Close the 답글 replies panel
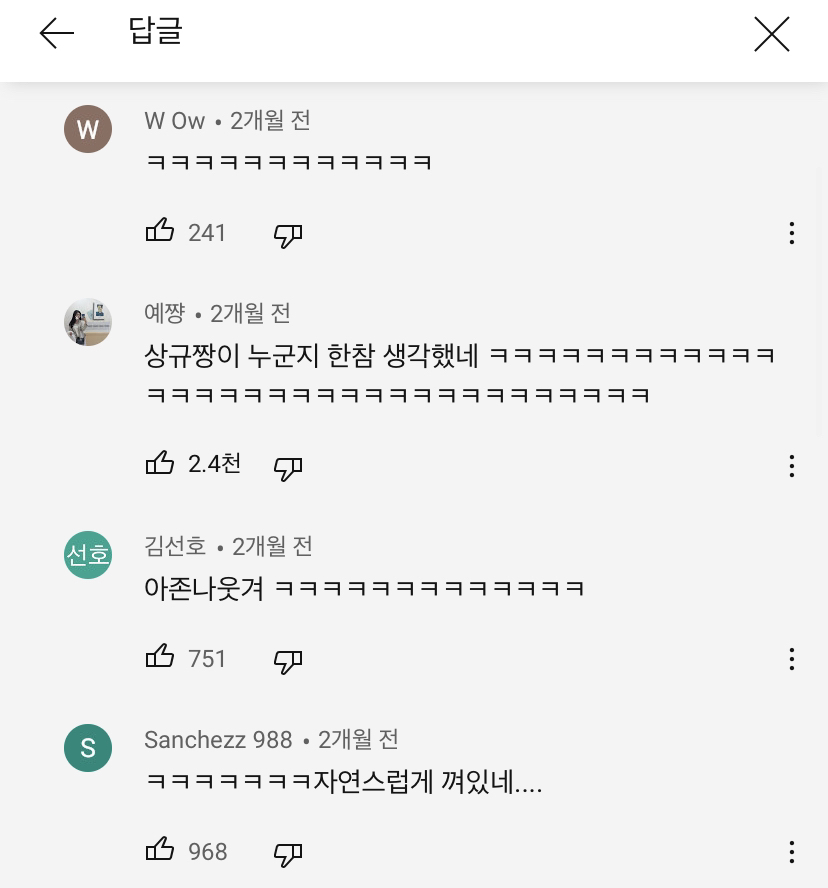Screen dimensions: 828x888 pos(771,35)
